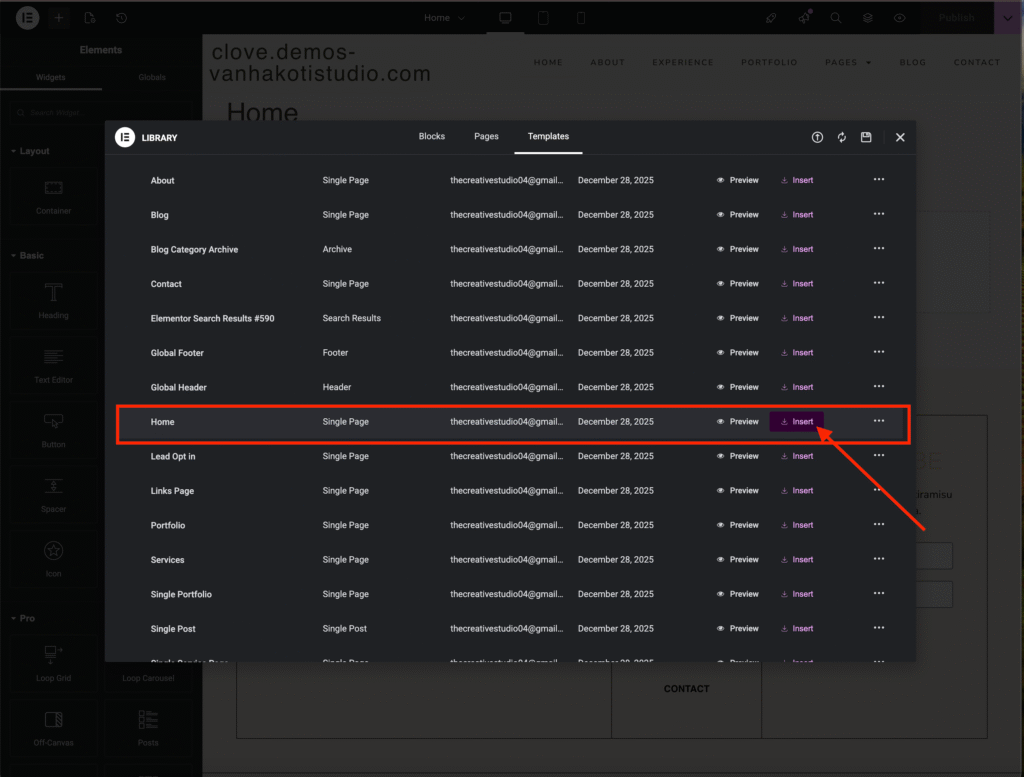Click the eye preview icon in top bar
Image resolution: width=1024 pixels, height=777 pixels.
(x=900, y=18)
